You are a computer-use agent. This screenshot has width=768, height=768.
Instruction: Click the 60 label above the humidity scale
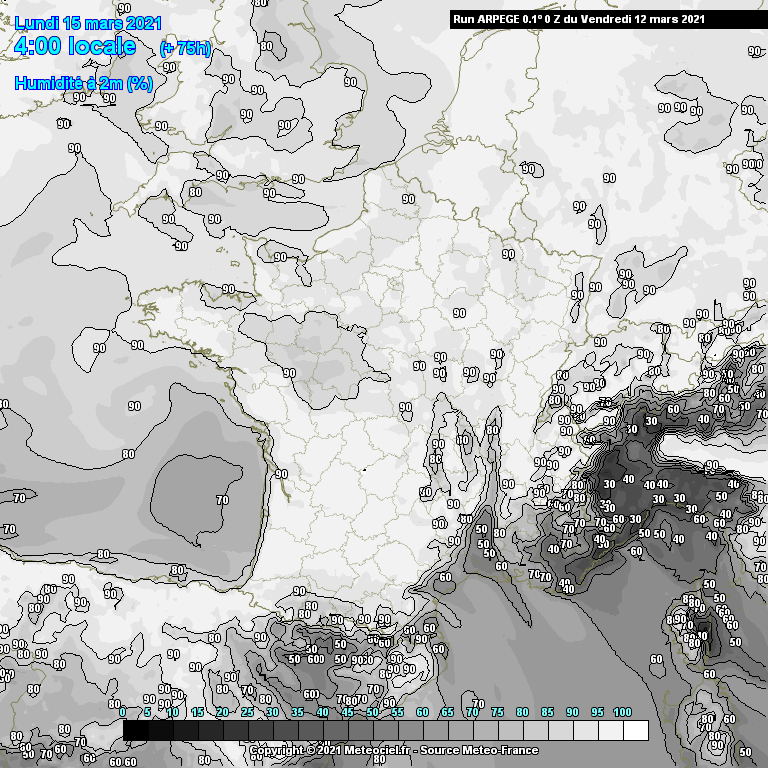pos(422,712)
